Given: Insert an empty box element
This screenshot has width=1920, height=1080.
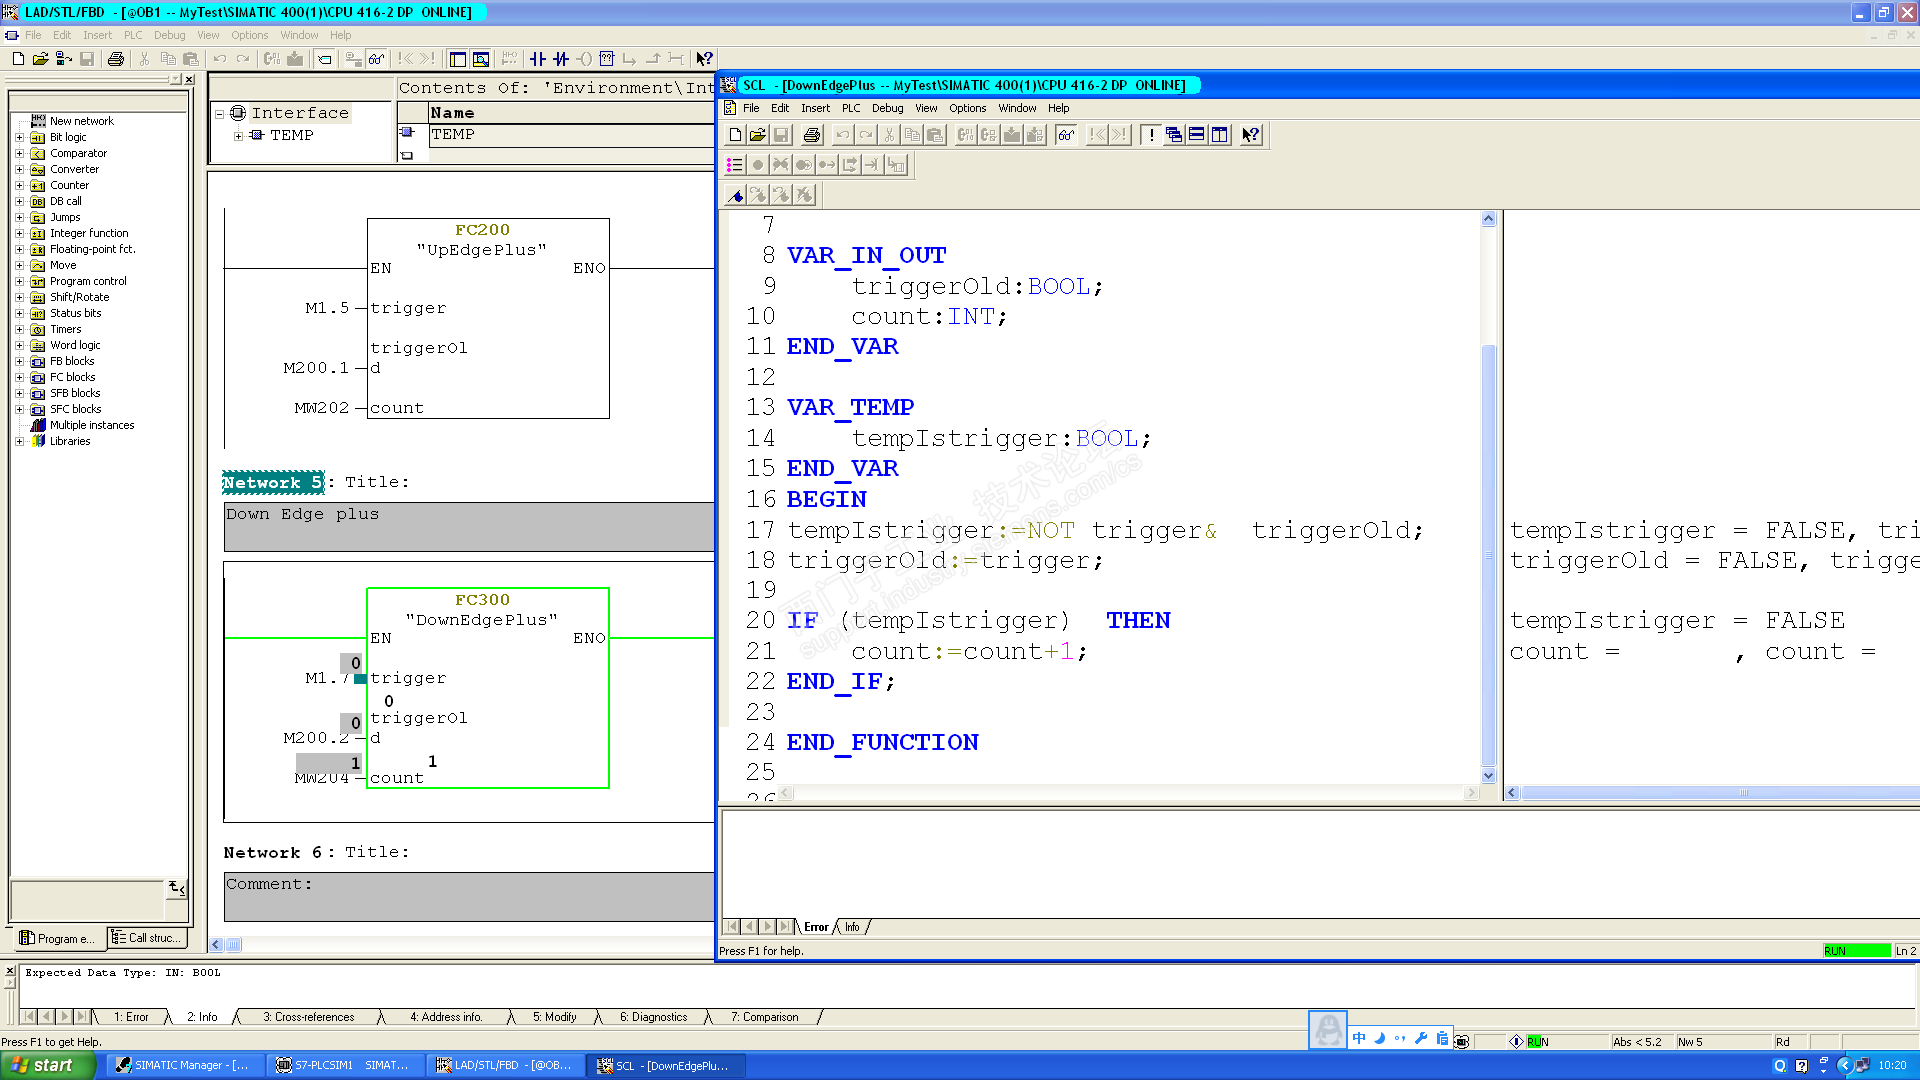Looking at the screenshot, I should point(607,59).
